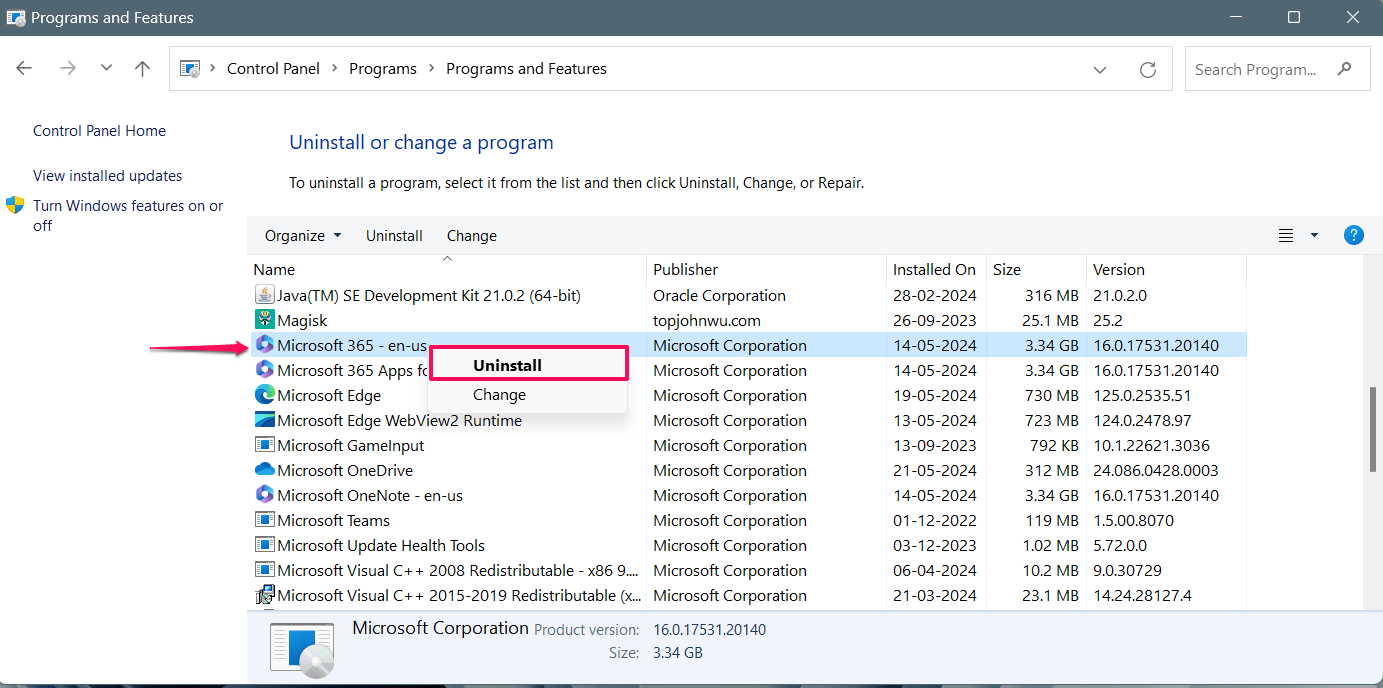Viewport: 1383px width, 688px height.
Task: Click the Uninstall toolbar button
Action: pyautogui.click(x=394, y=236)
